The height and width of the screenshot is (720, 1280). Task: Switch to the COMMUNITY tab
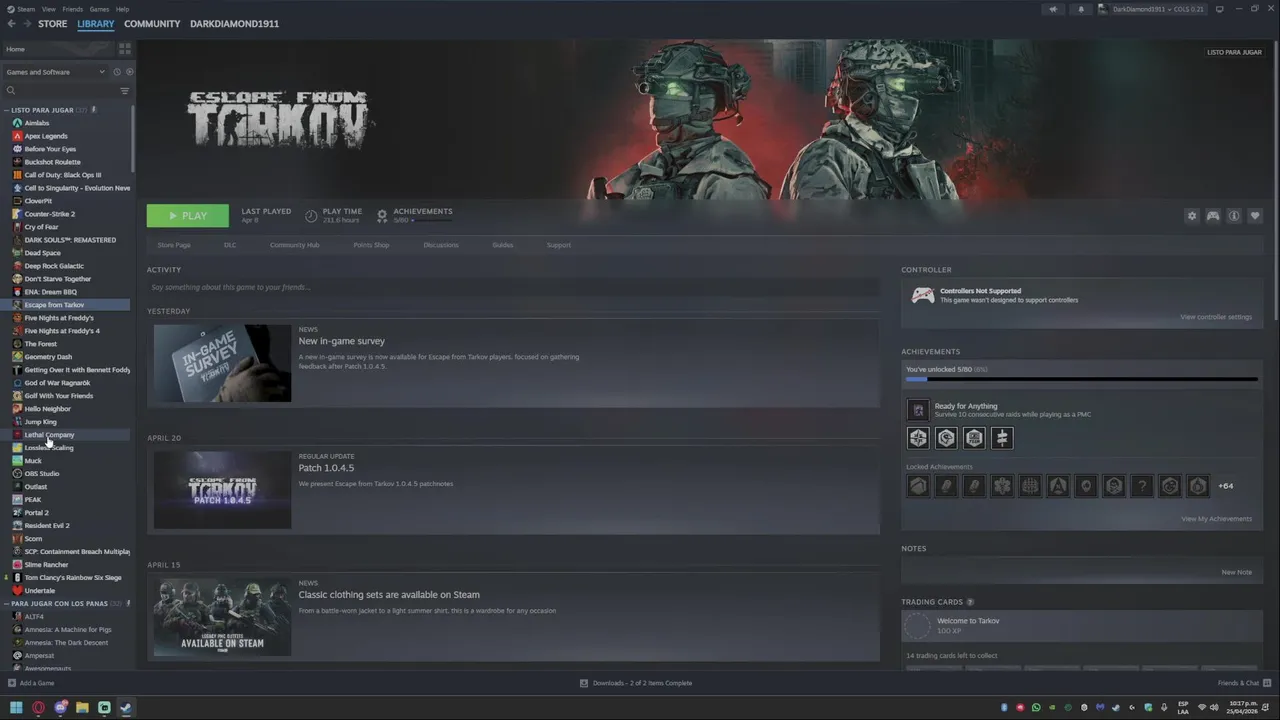click(152, 24)
